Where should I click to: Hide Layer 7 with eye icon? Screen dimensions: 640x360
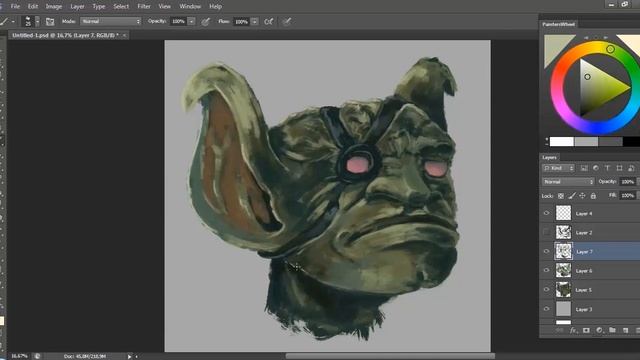(547, 251)
